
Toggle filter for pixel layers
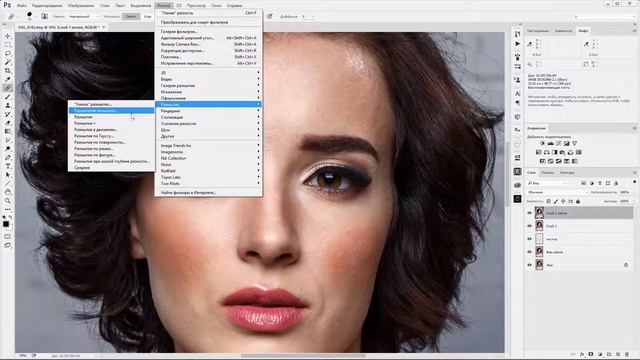(583, 183)
